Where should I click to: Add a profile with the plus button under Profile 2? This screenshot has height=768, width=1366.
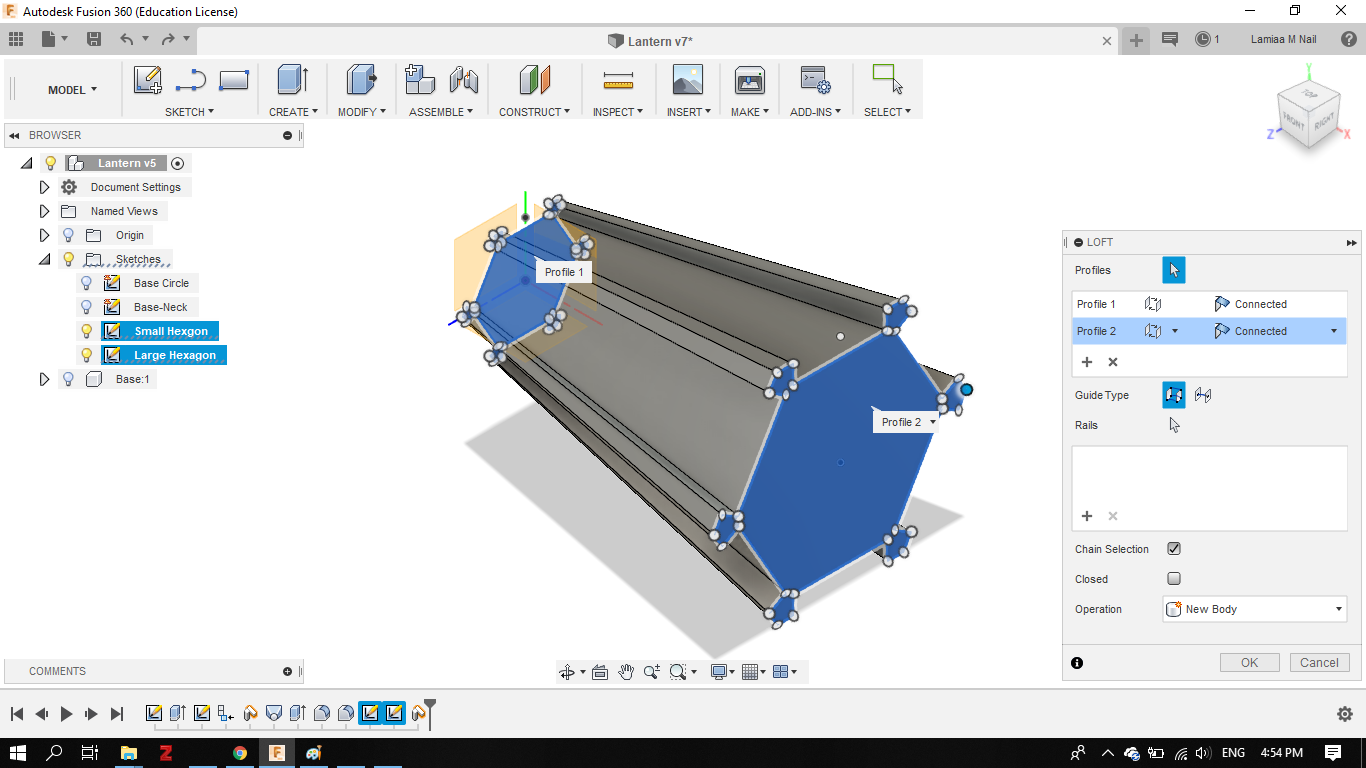pyautogui.click(x=1087, y=362)
